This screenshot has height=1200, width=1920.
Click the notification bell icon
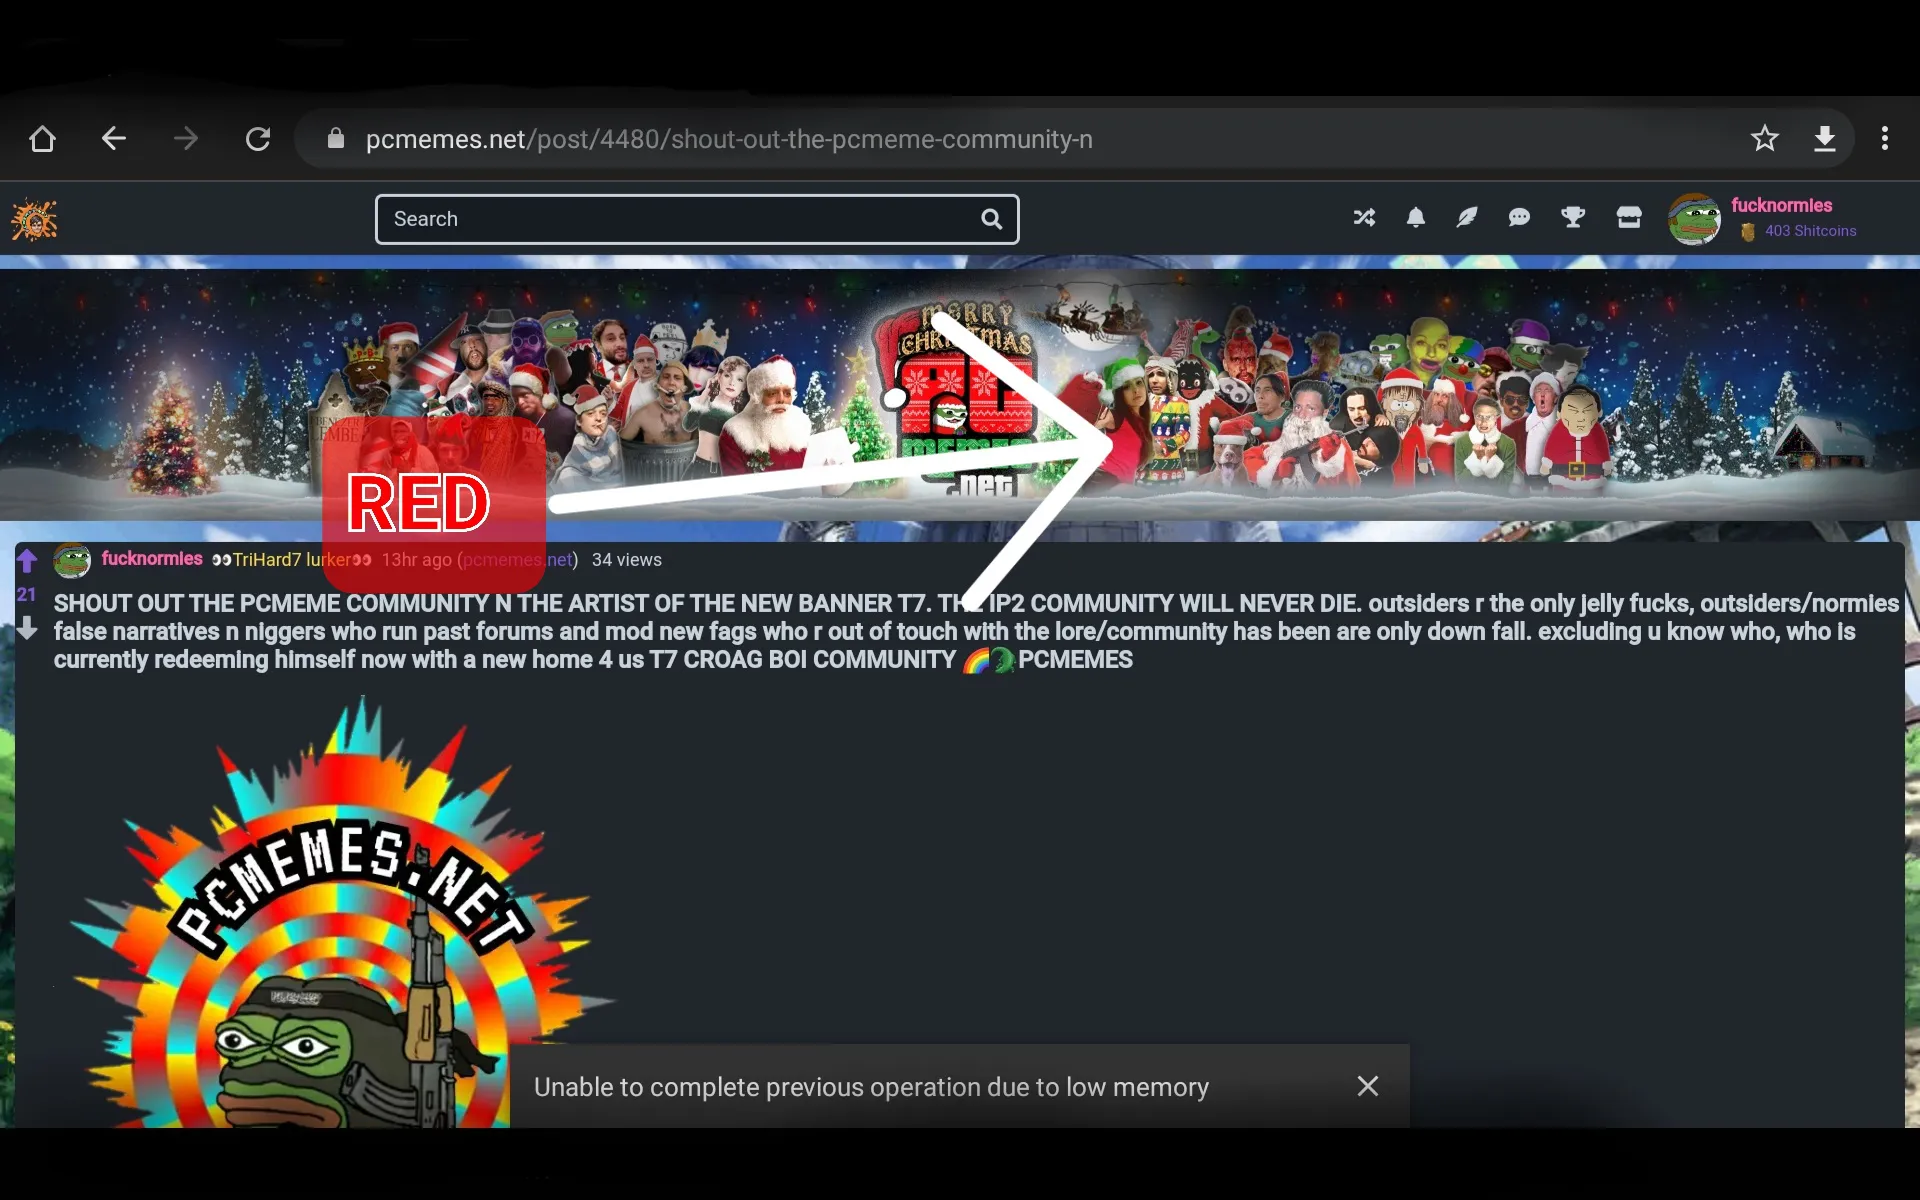point(1415,217)
